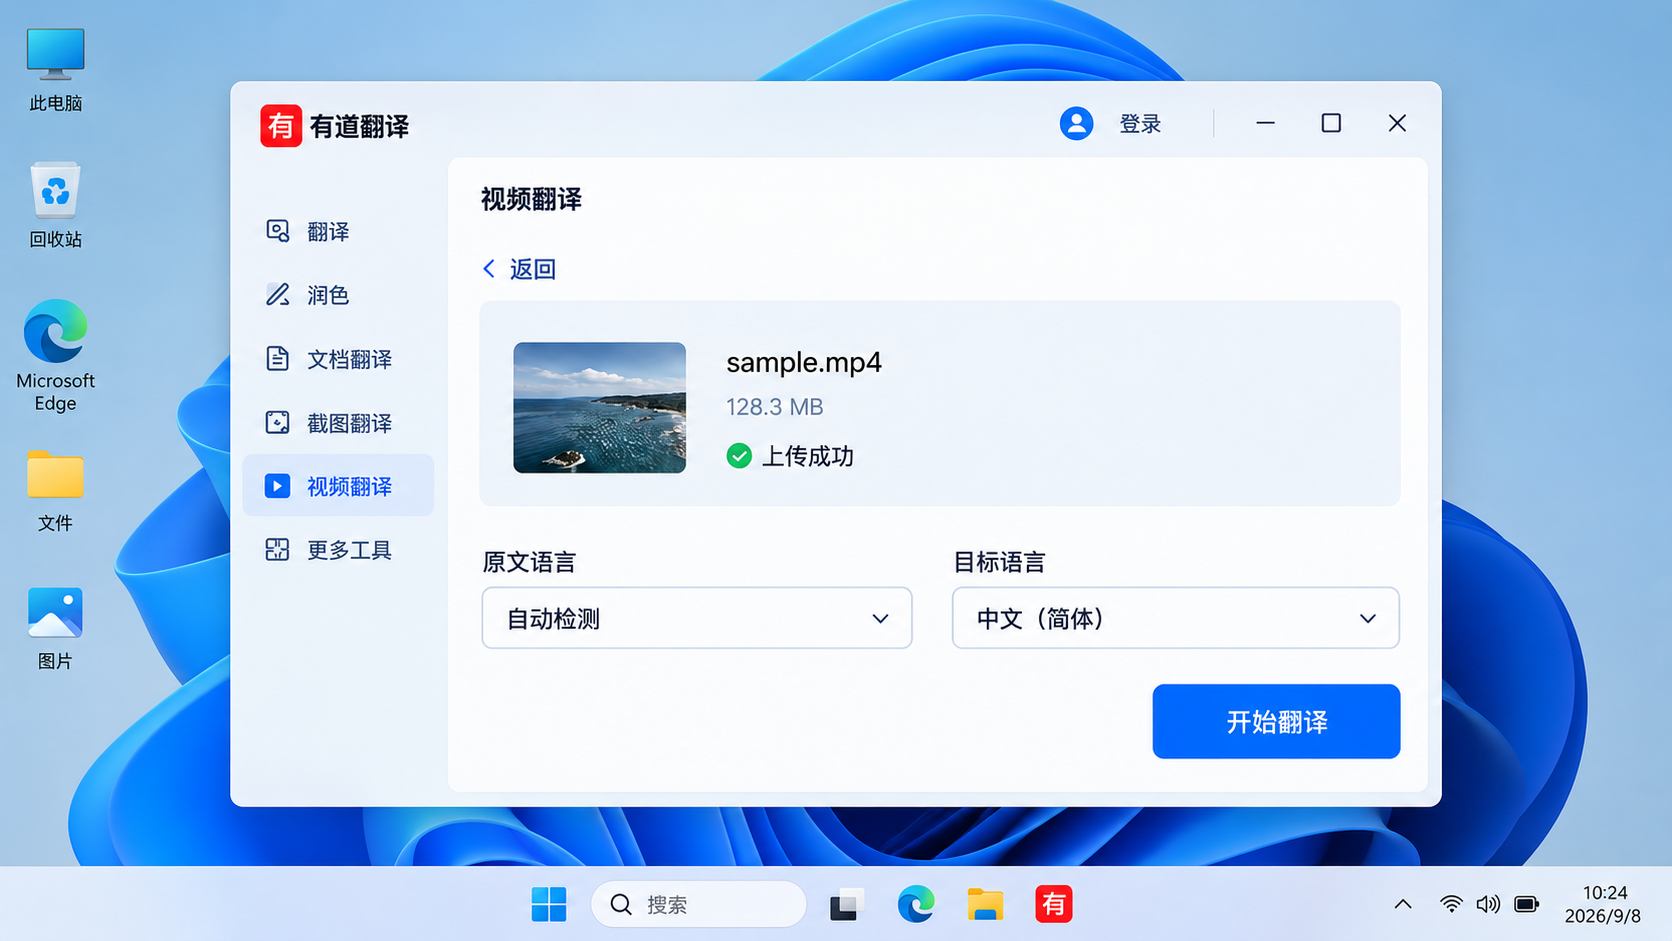
Task: Open the Windows Start menu
Action: click(548, 904)
